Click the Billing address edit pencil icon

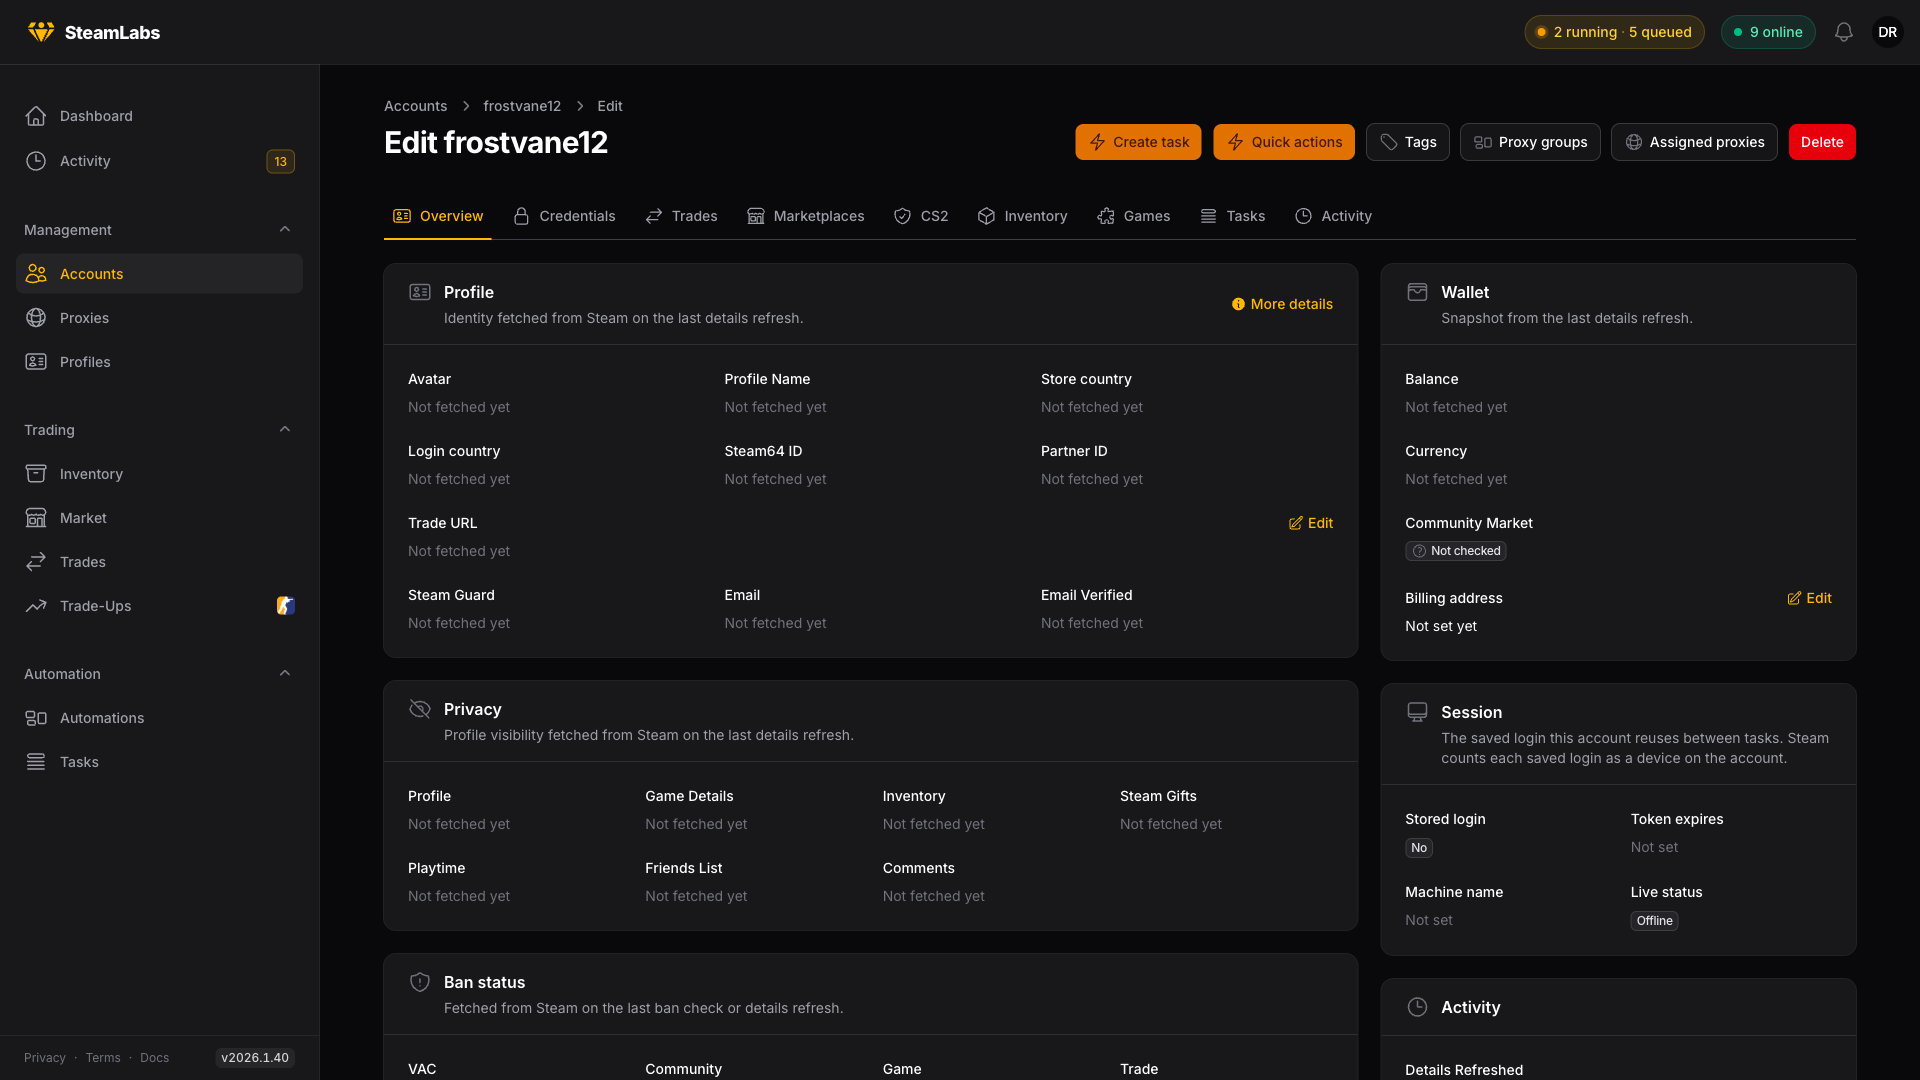pyautogui.click(x=1794, y=598)
